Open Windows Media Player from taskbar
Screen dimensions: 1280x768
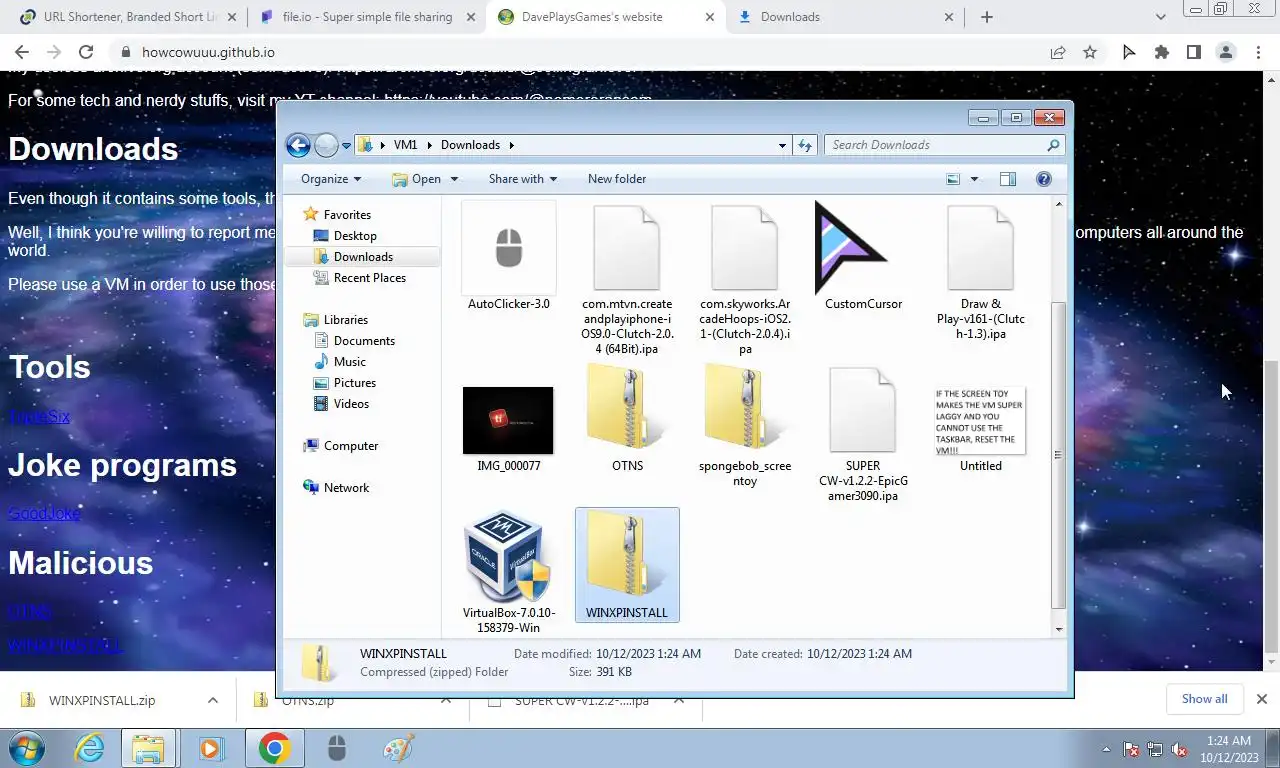pos(210,748)
